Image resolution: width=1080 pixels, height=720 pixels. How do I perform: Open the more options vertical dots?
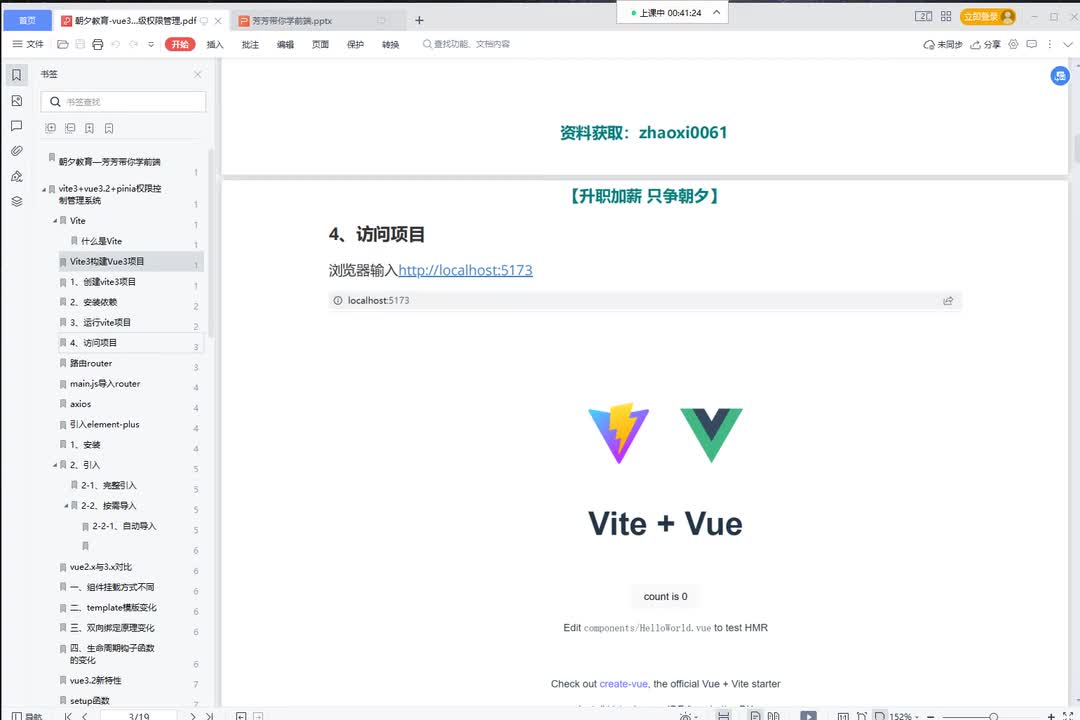1050,44
